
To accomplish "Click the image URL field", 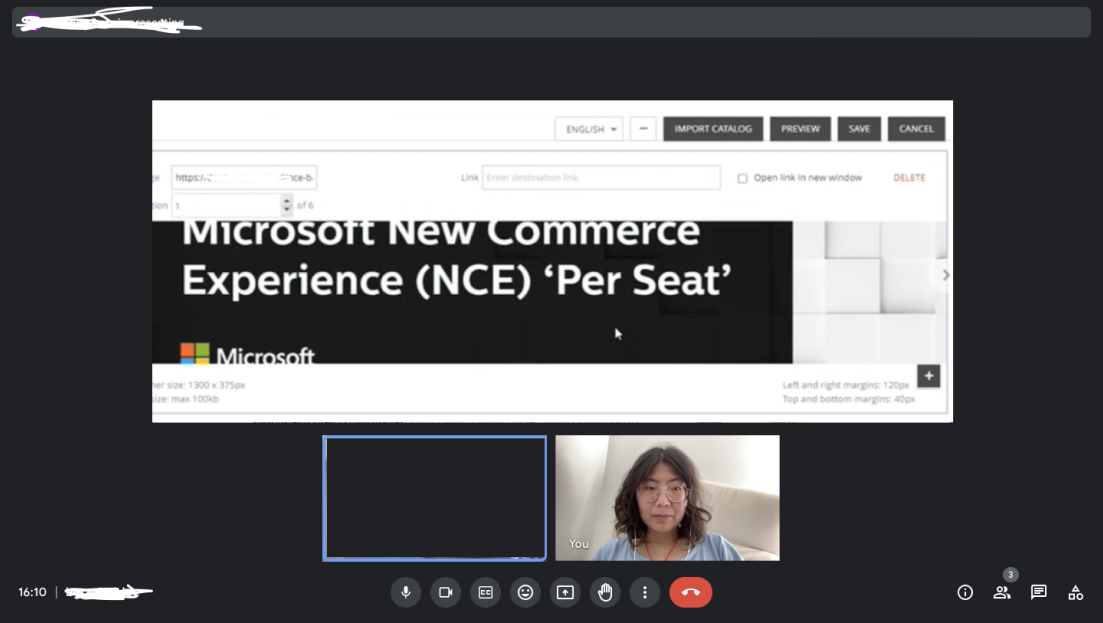I will [x=244, y=177].
